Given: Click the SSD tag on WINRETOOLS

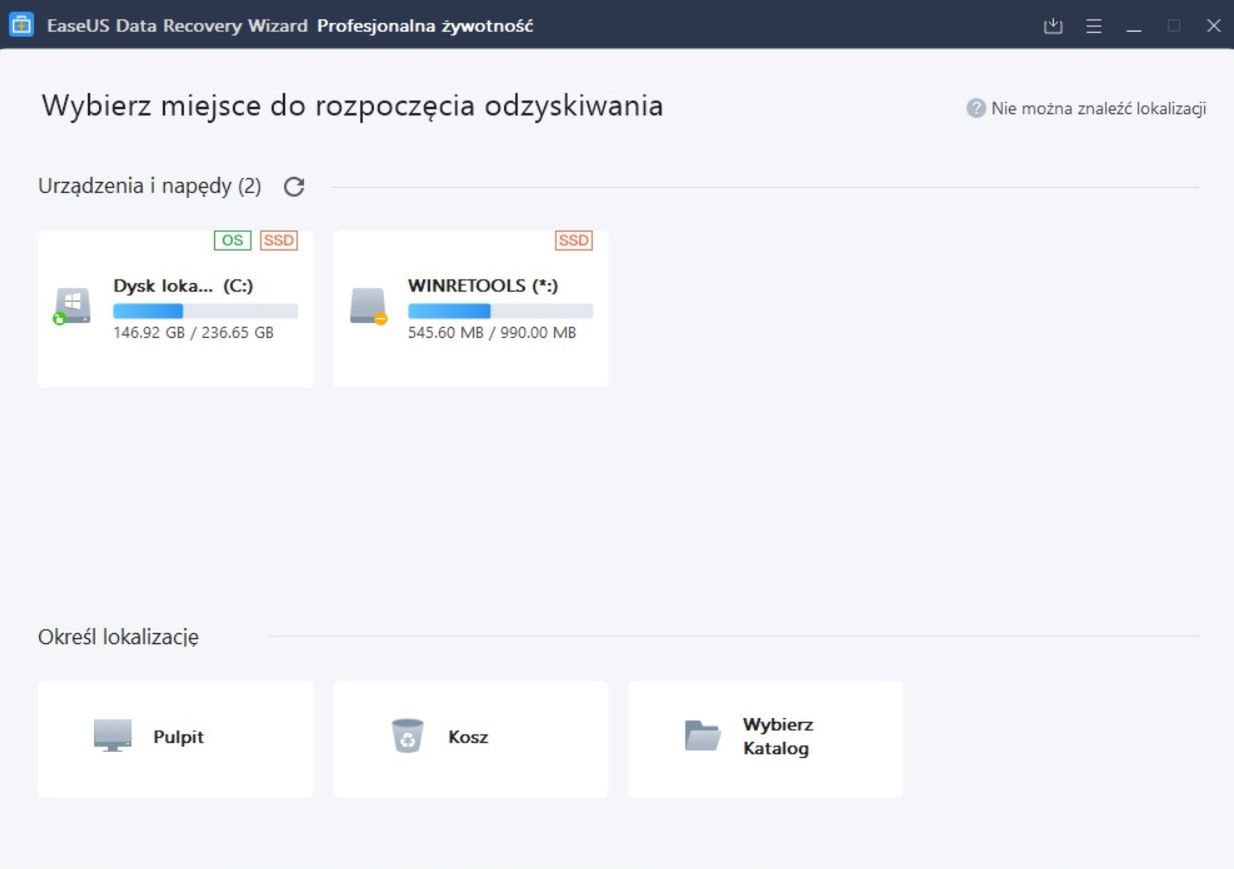Looking at the screenshot, I should tap(574, 240).
